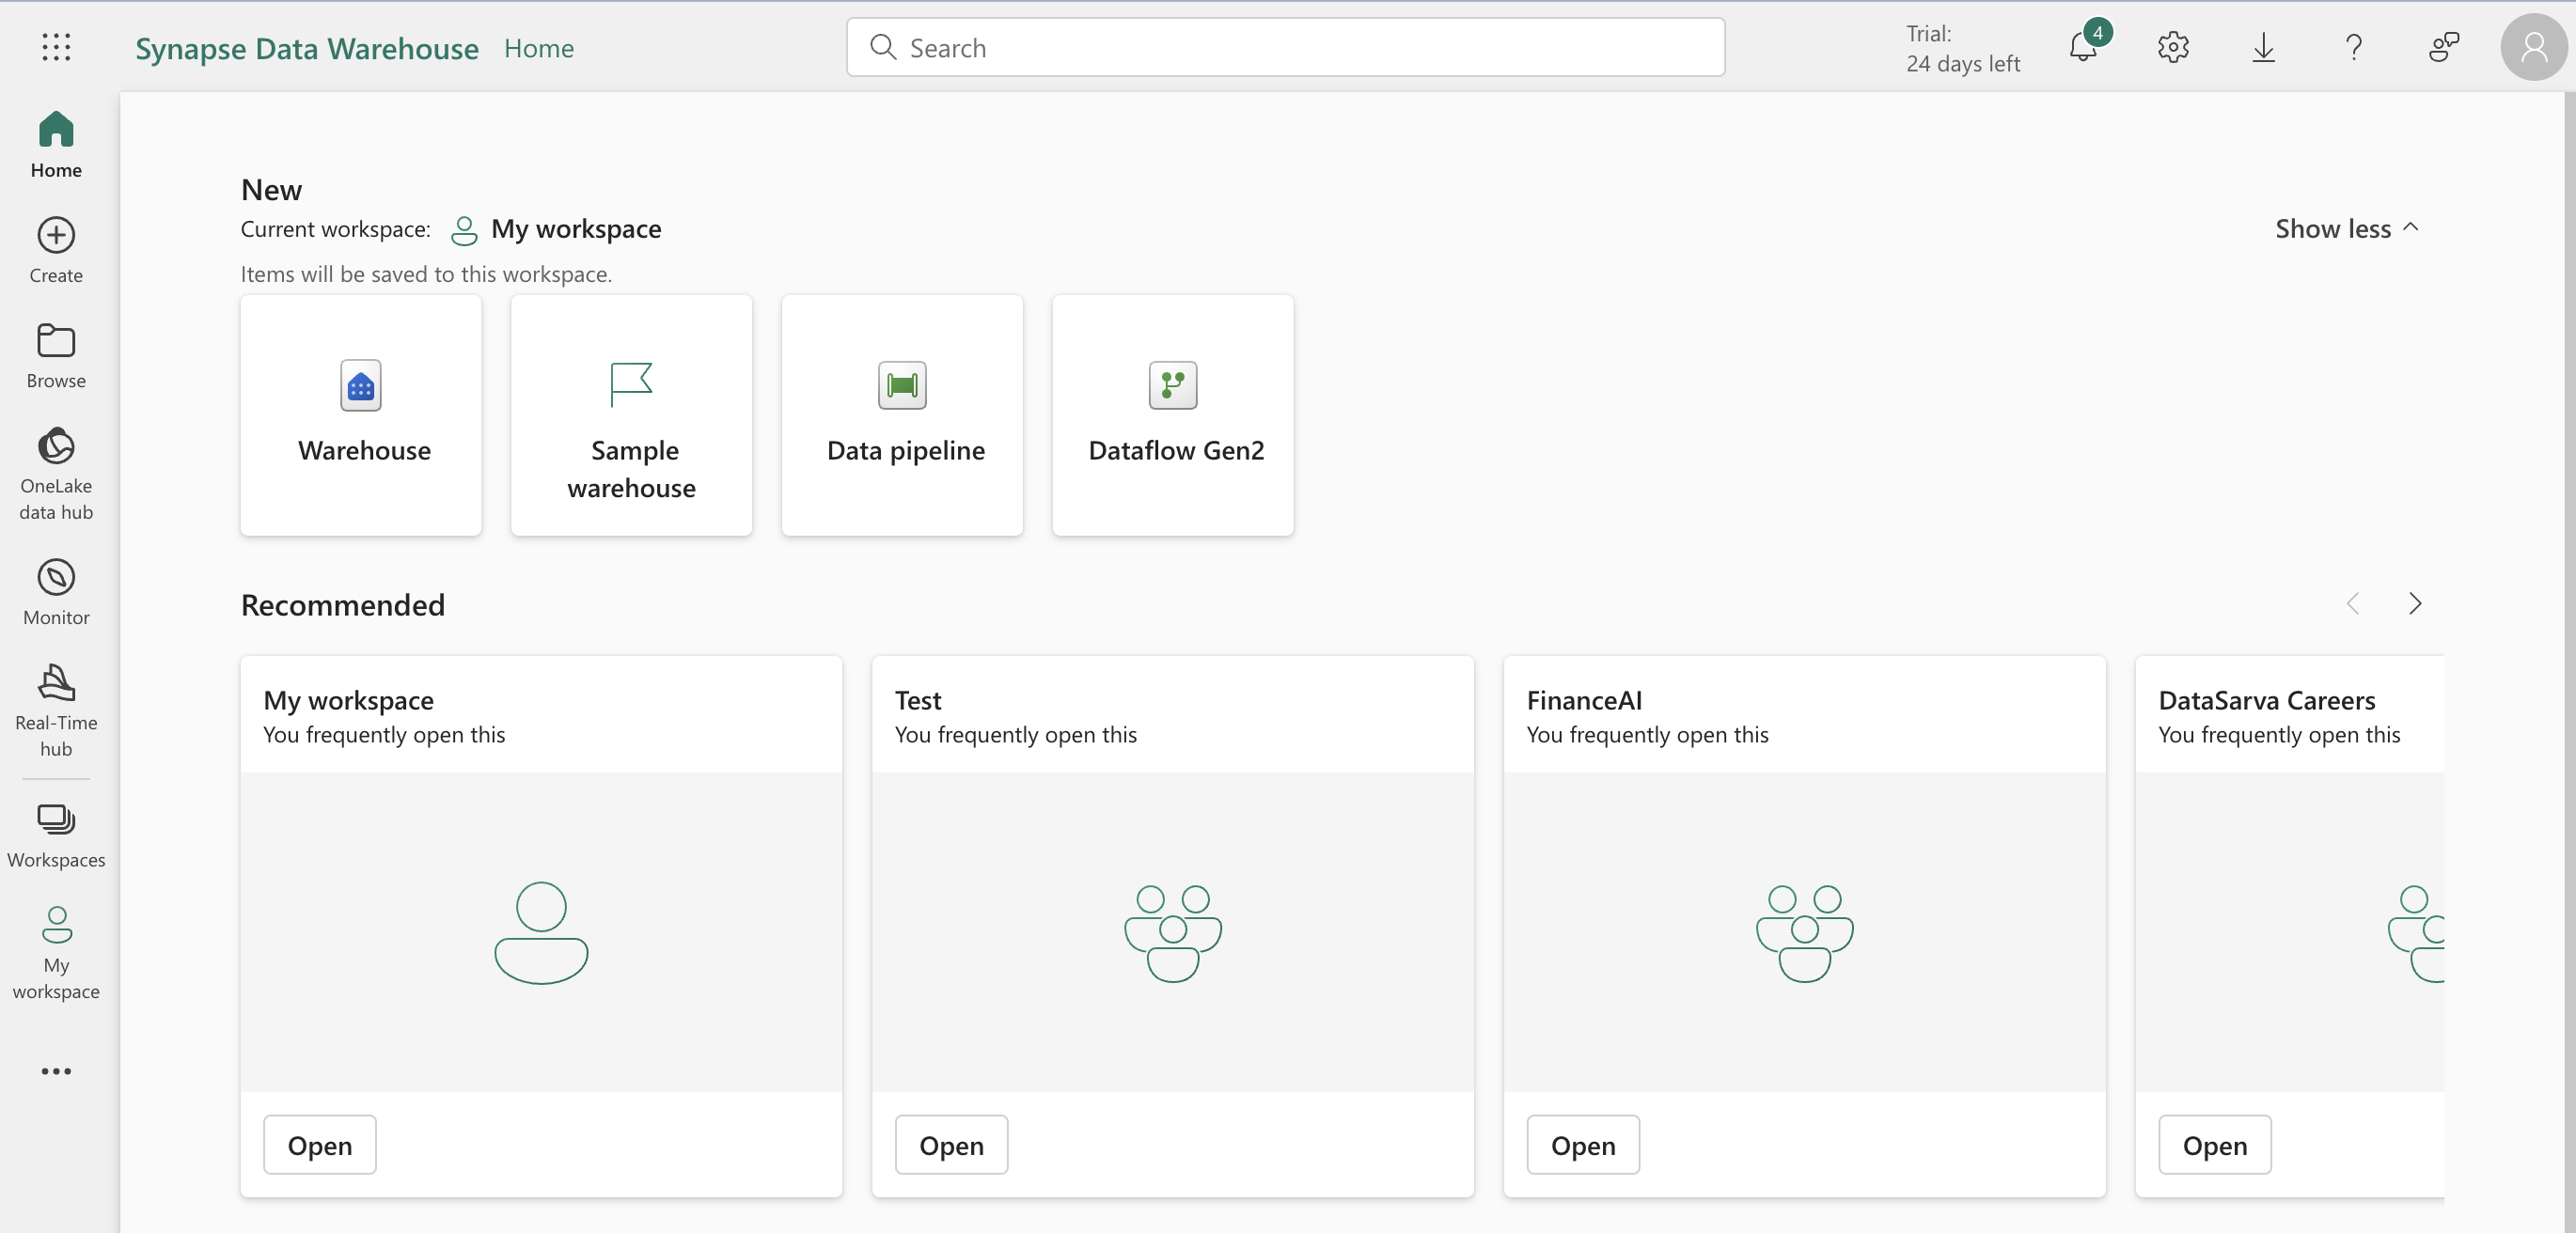The width and height of the screenshot is (2576, 1233).
Task: Open the Test workspace card
Action: click(951, 1145)
